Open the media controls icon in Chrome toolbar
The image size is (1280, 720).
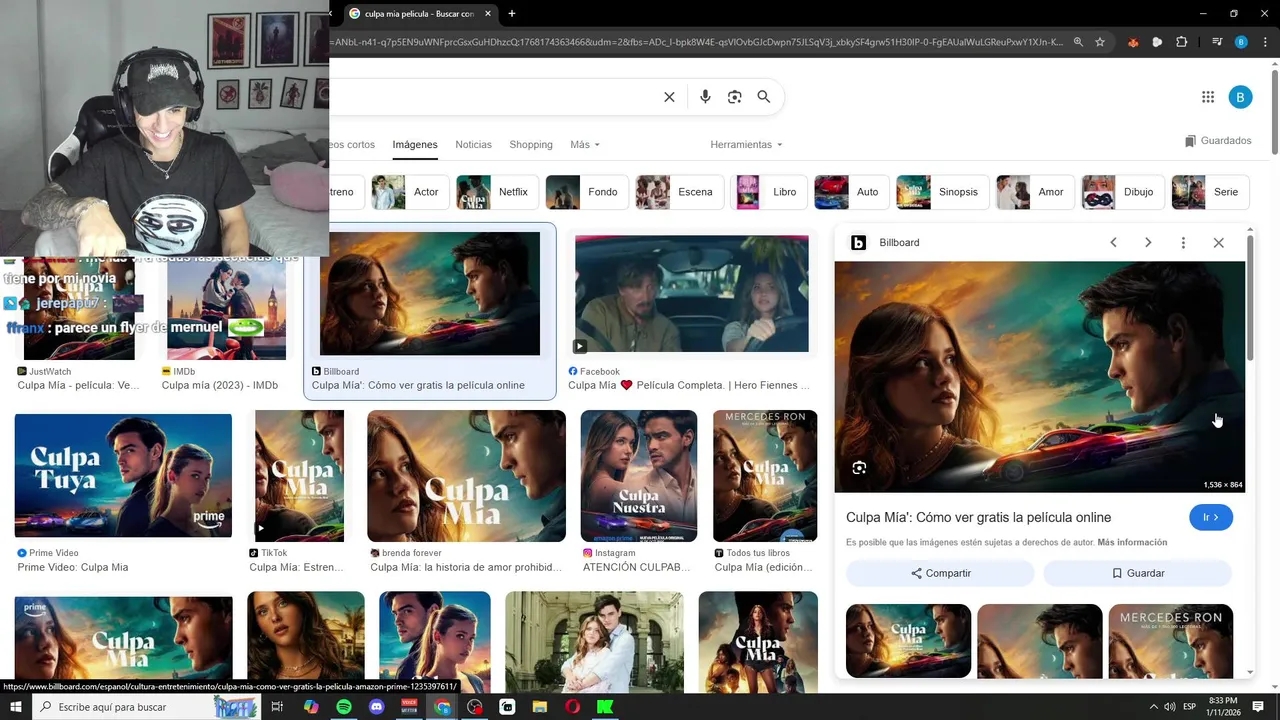[x=1216, y=42]
